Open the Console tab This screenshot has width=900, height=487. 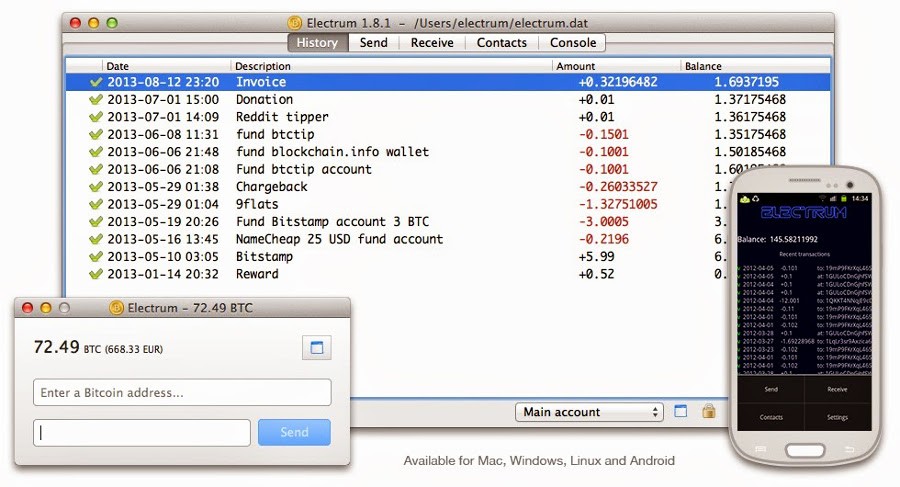click(x=573, y=42)
